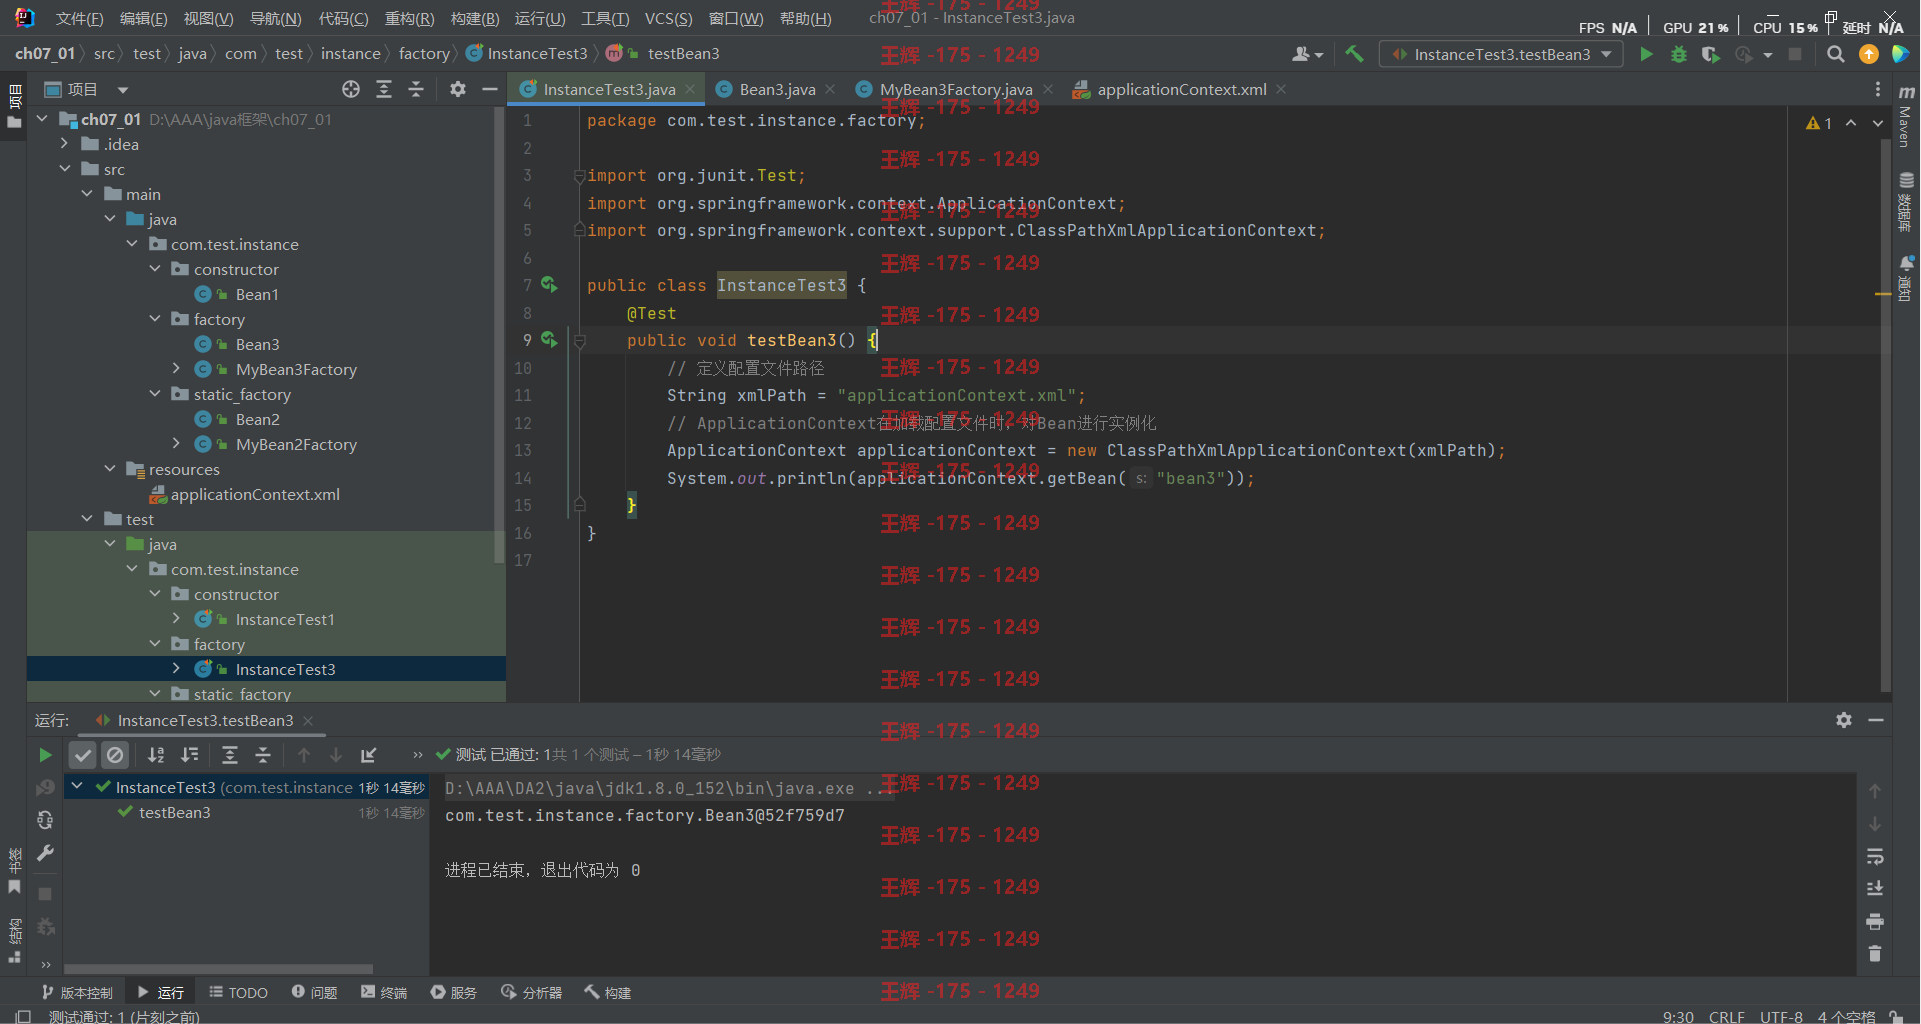Collapse the src folder
The image size is (1921, 1024).
65,169
